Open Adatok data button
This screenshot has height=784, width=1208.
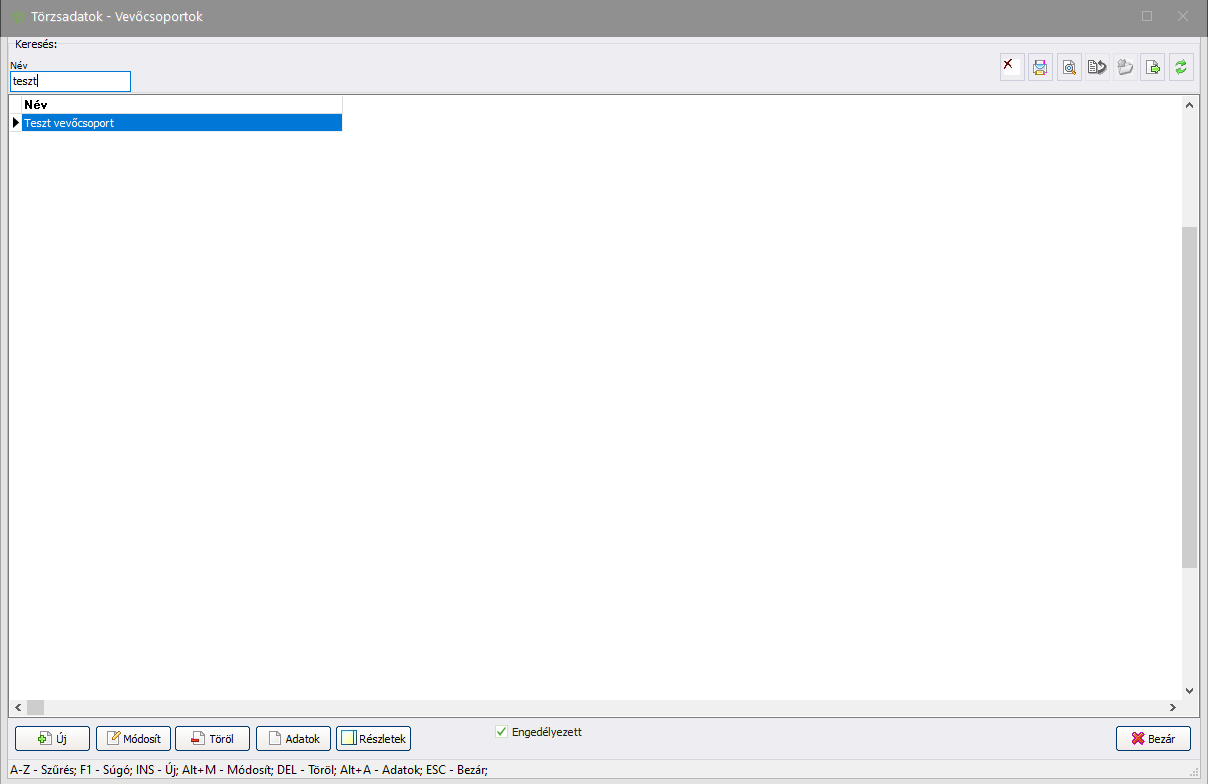click(x=293, y=738)
